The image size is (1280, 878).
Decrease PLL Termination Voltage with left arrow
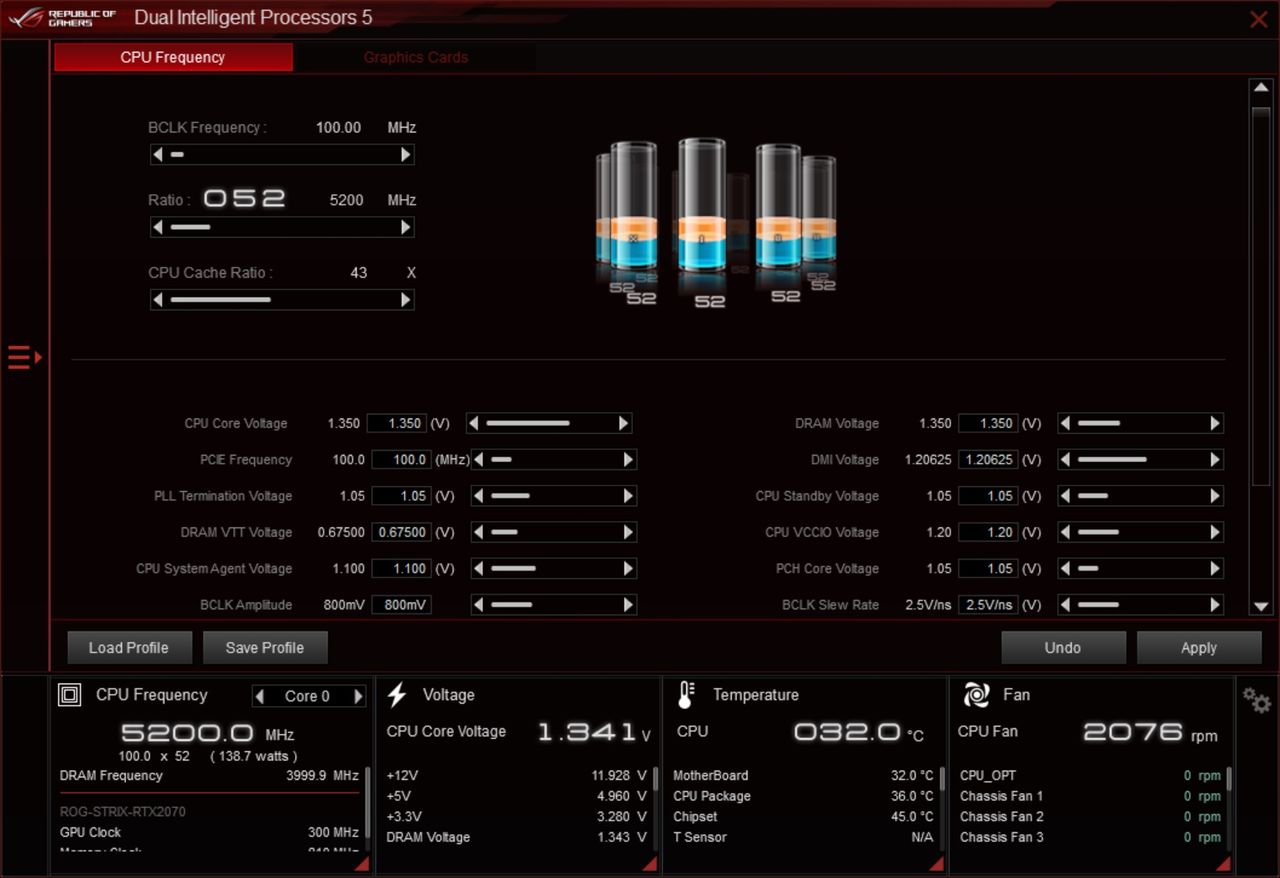479,496
